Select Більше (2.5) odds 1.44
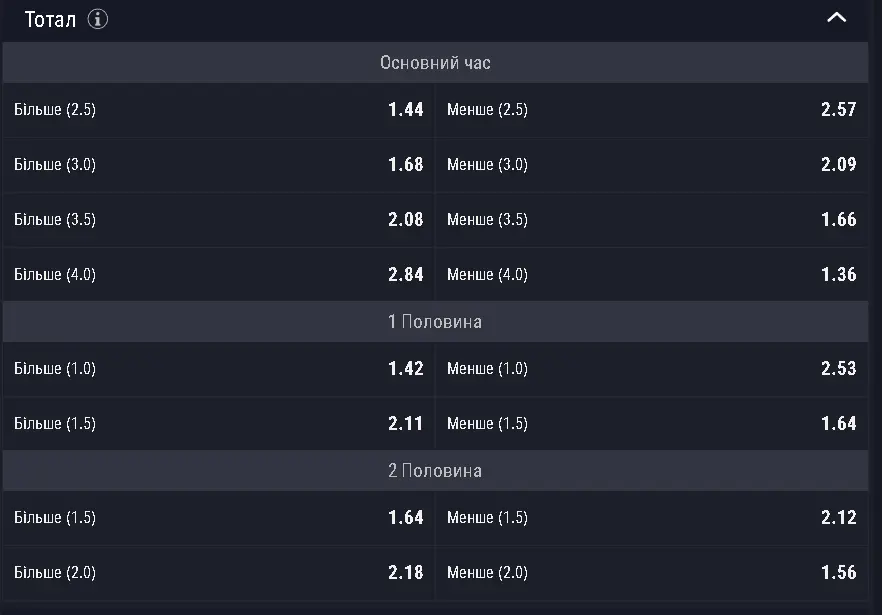This screenshot has height=615, width=882. [x=218, y=110]
